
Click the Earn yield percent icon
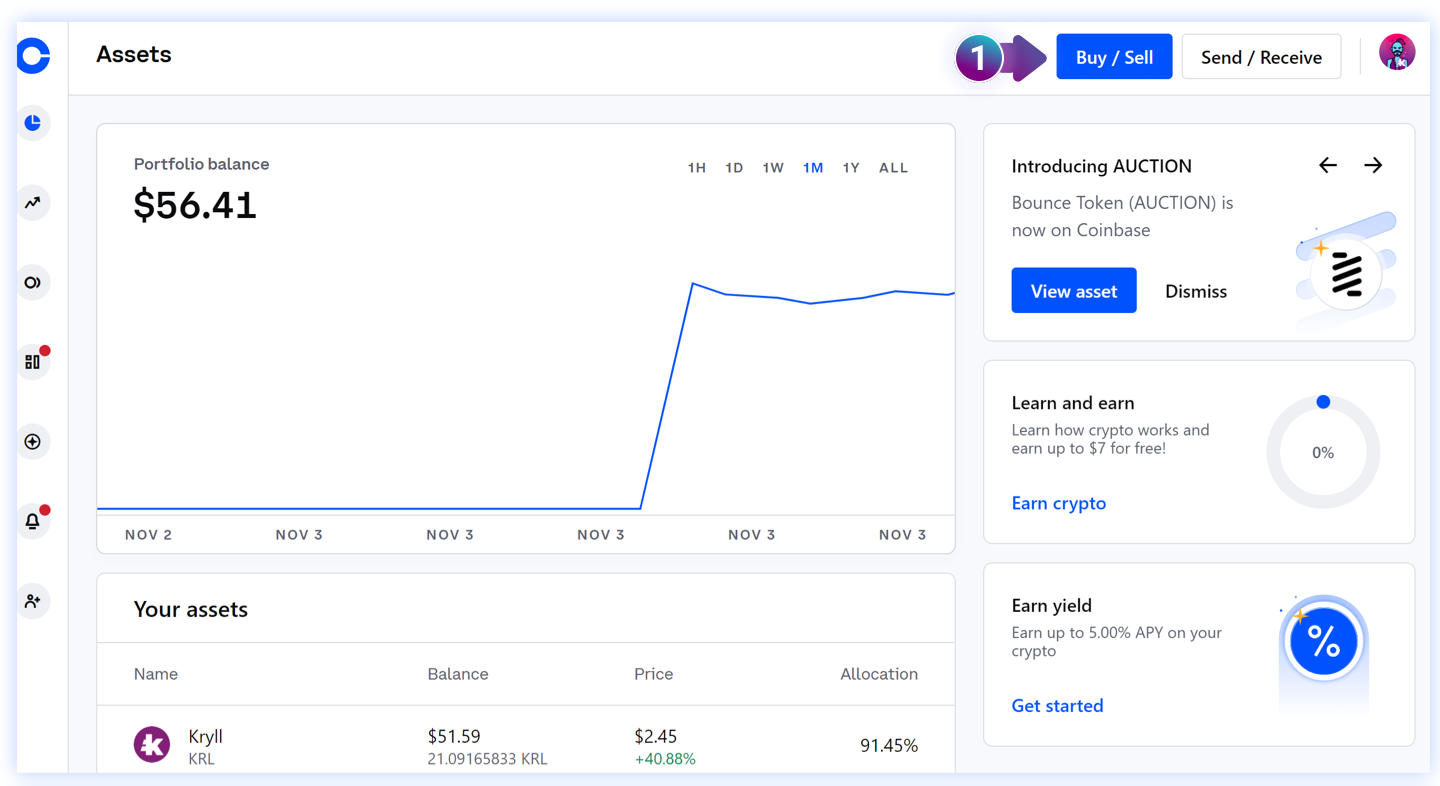click(x=1323, y=641)
